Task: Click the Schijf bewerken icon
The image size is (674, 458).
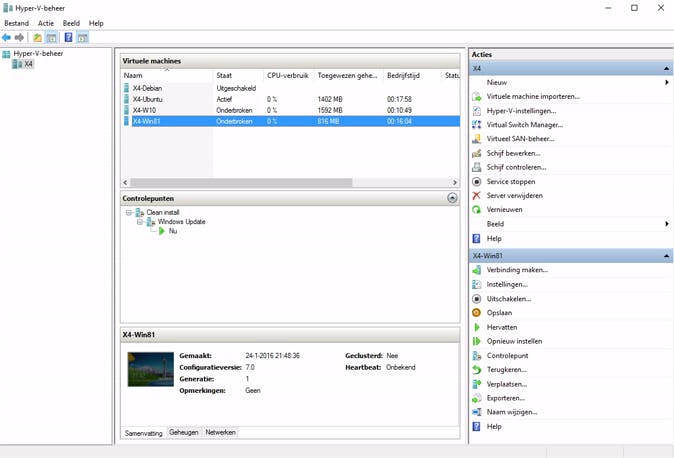Action: pyautogui.click(x=476, y=153)
